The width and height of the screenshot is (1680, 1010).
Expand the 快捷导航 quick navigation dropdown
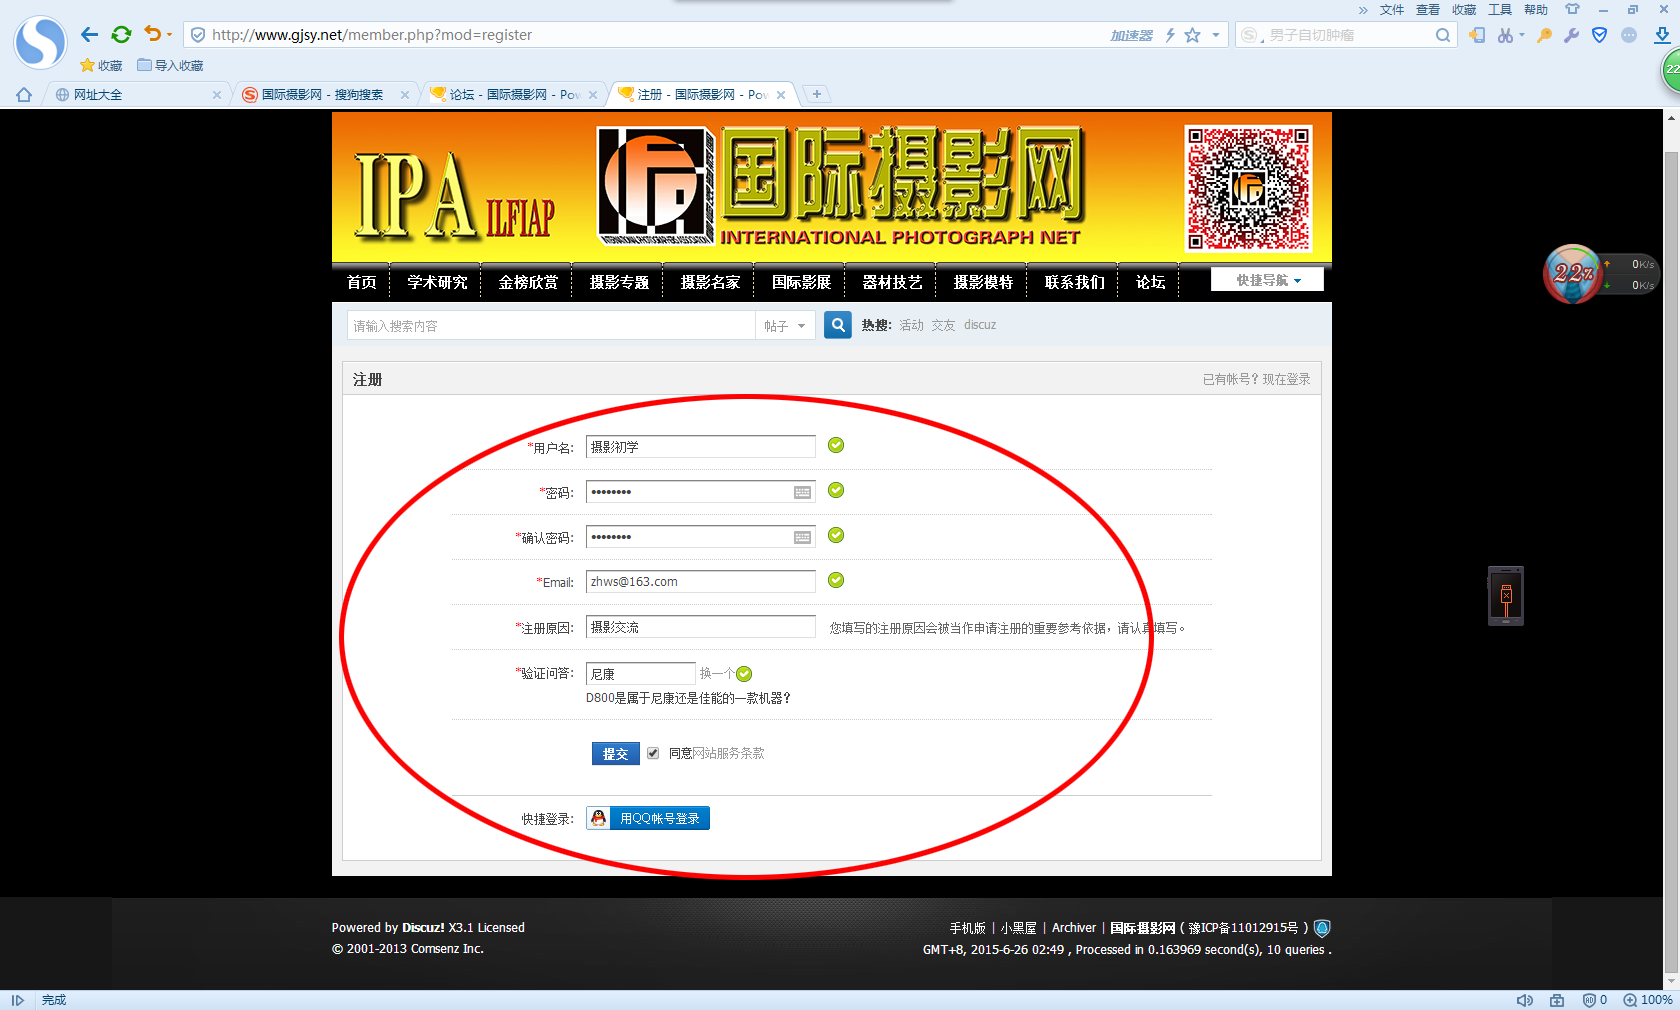(1266, 279)
